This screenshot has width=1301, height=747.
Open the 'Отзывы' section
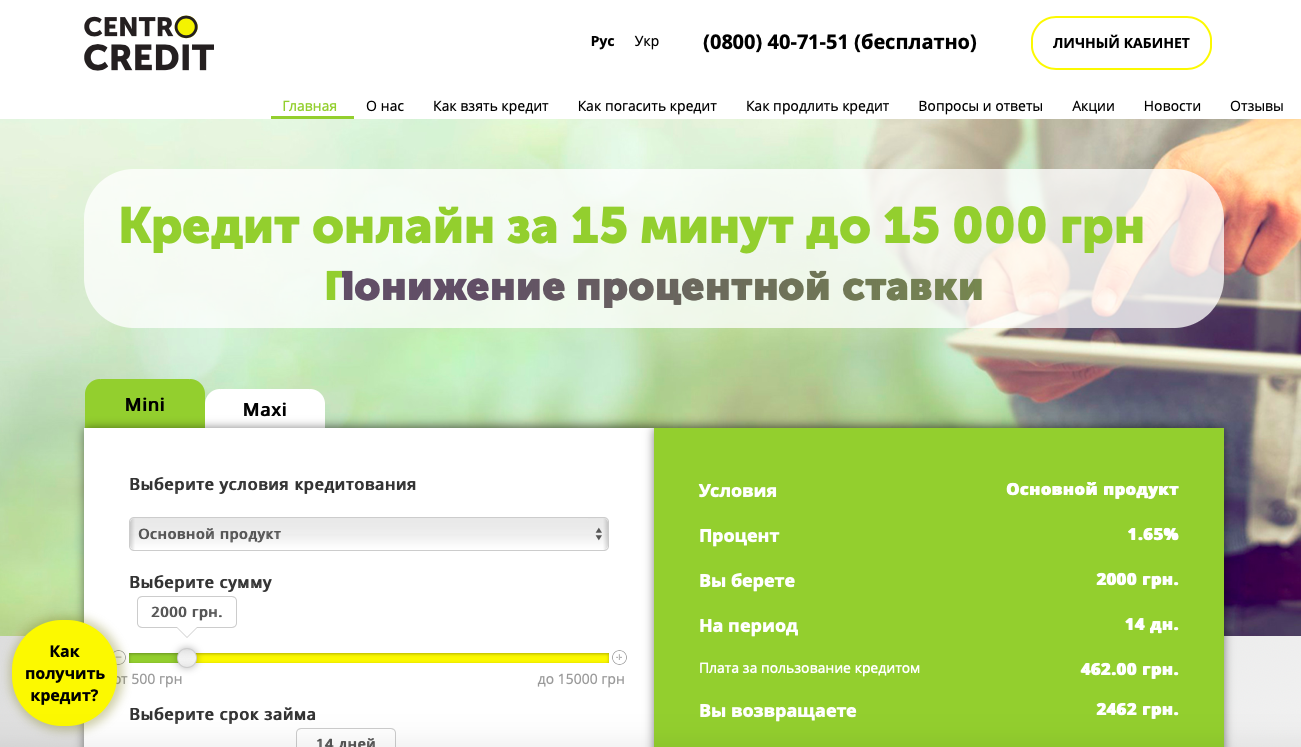click(x=1258, y=104)
